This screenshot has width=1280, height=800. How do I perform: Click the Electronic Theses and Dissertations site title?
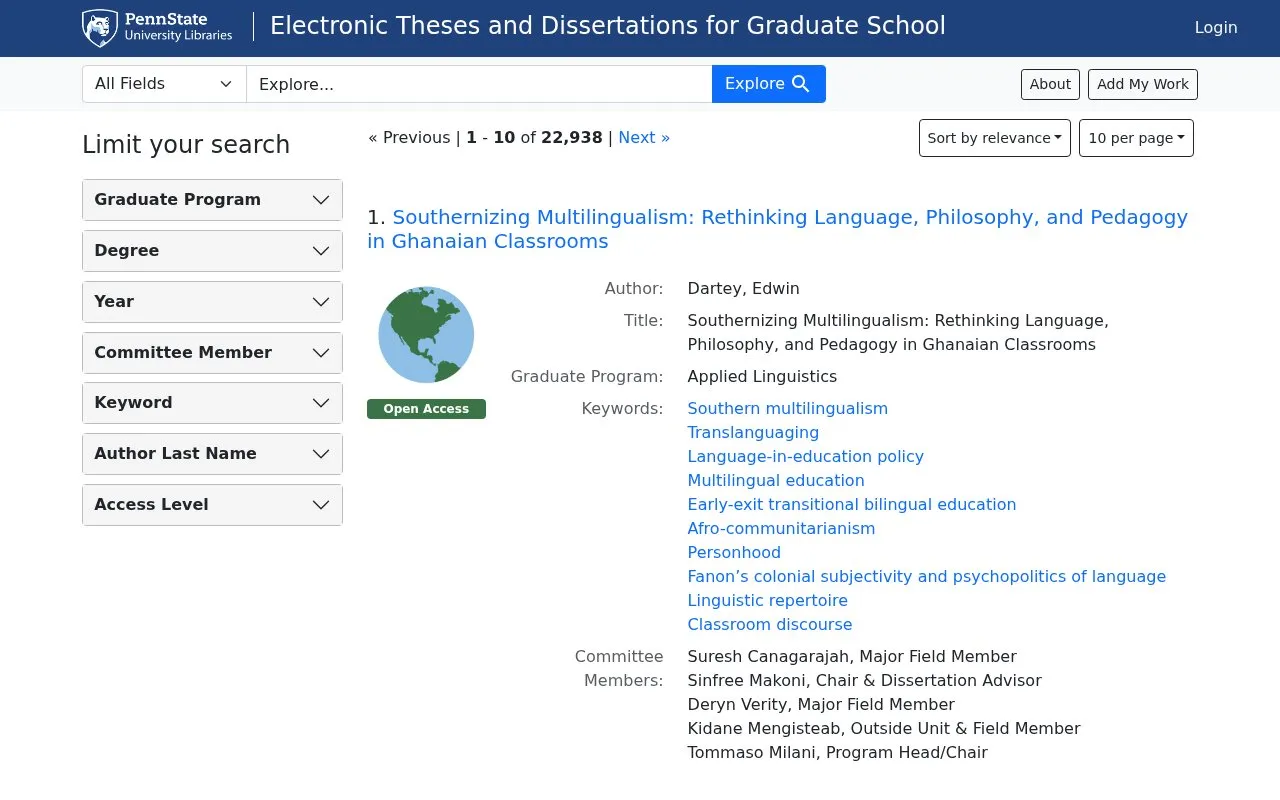[x=607, y=26]
